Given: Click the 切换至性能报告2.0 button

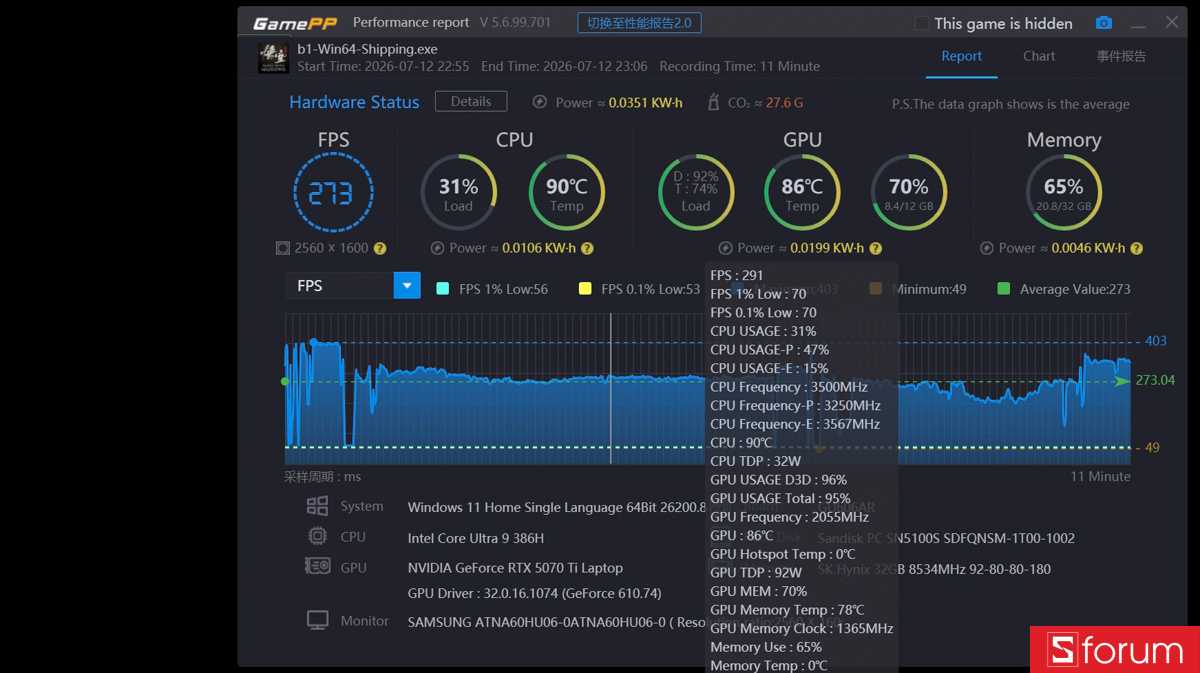Looking at the screenshot, I should 639,23.
